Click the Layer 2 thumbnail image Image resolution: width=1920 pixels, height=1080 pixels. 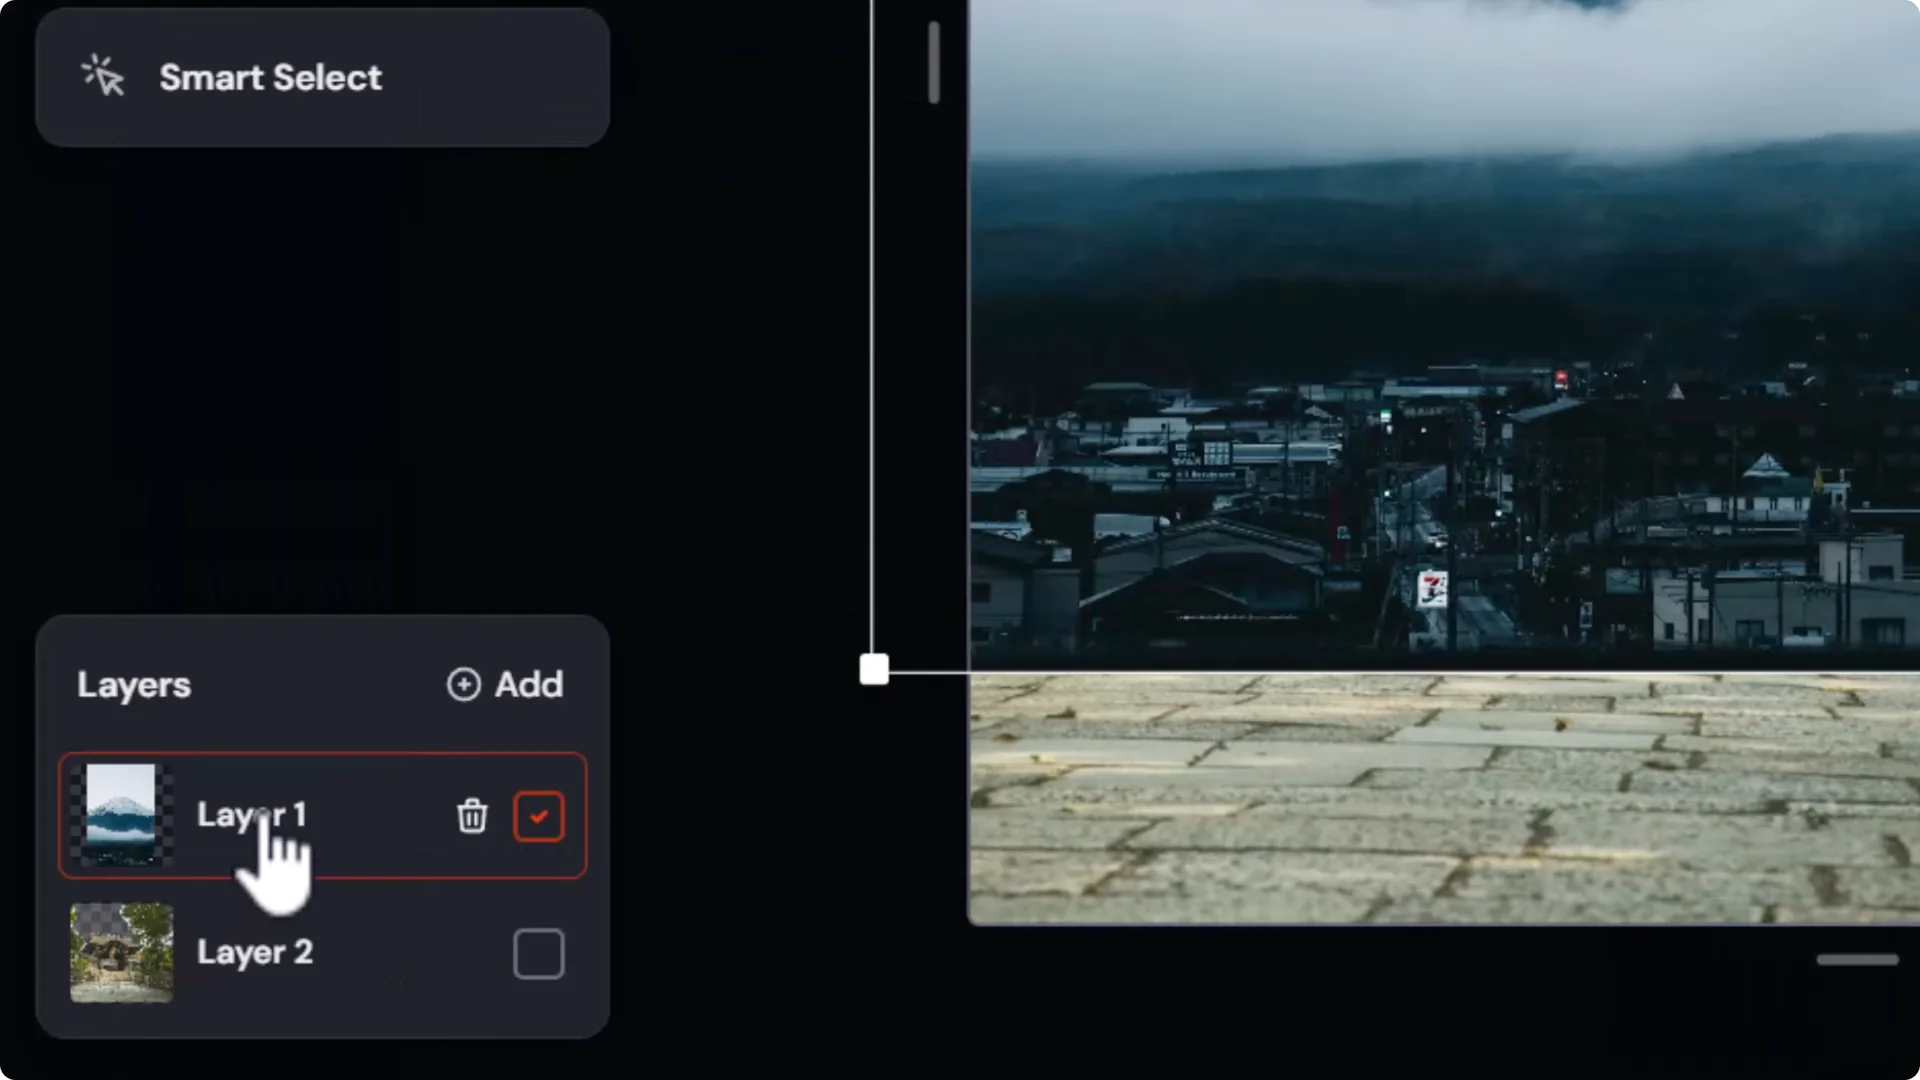pyautogui.click(x=122, y=954)
